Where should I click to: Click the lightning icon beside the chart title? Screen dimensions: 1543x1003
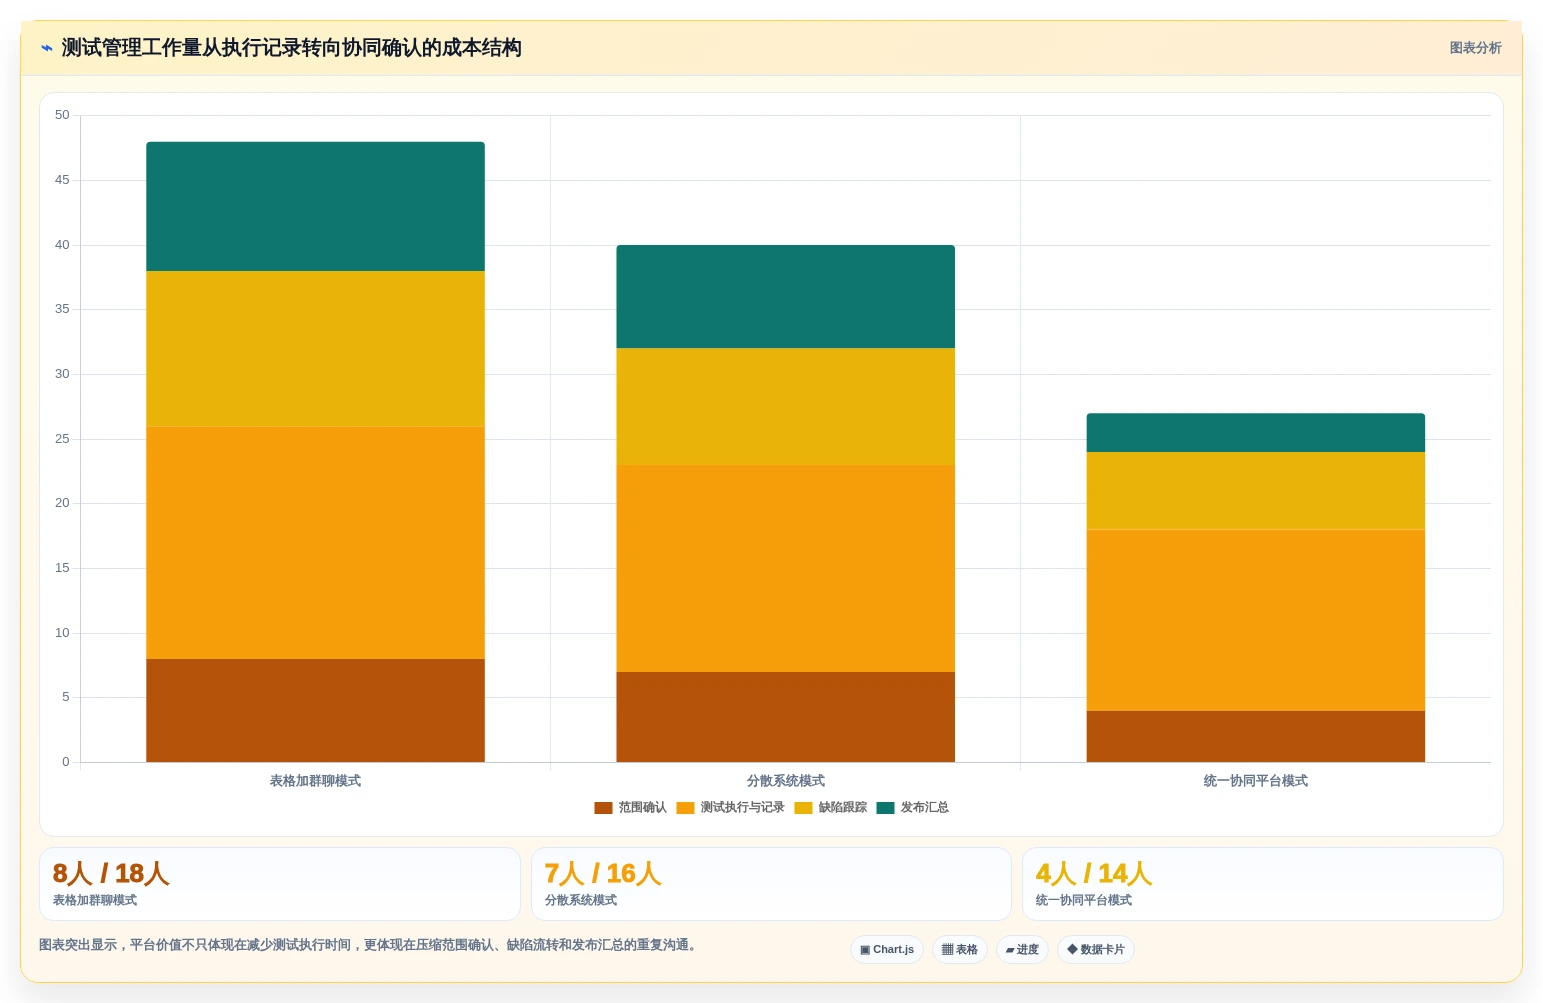[46, 48]
